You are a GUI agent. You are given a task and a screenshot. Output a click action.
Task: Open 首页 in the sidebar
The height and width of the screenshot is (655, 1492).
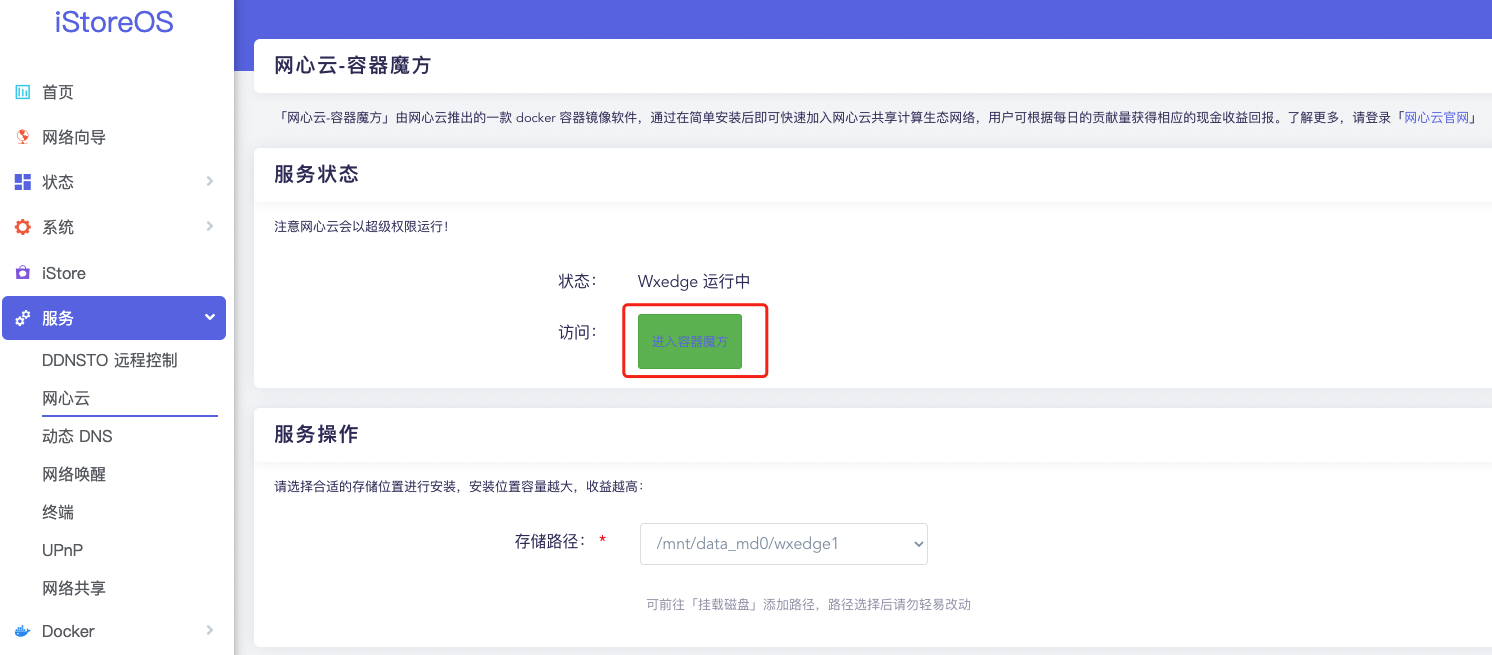58,92
